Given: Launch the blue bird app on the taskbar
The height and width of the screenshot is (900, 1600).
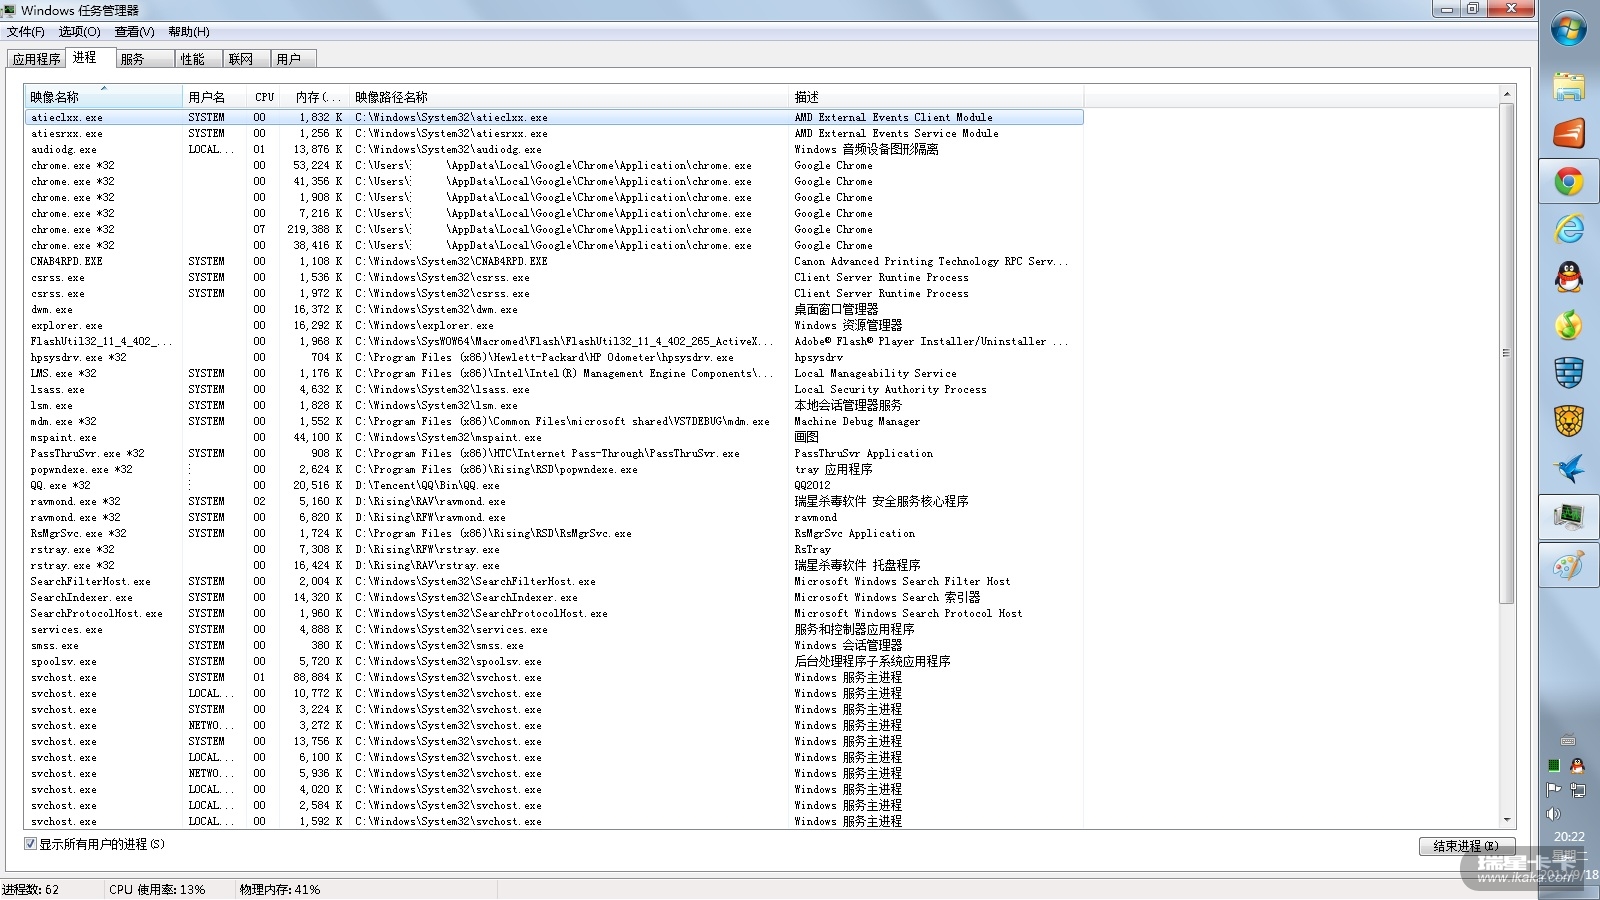Looking at the screenshot, I should [1568, 469].
